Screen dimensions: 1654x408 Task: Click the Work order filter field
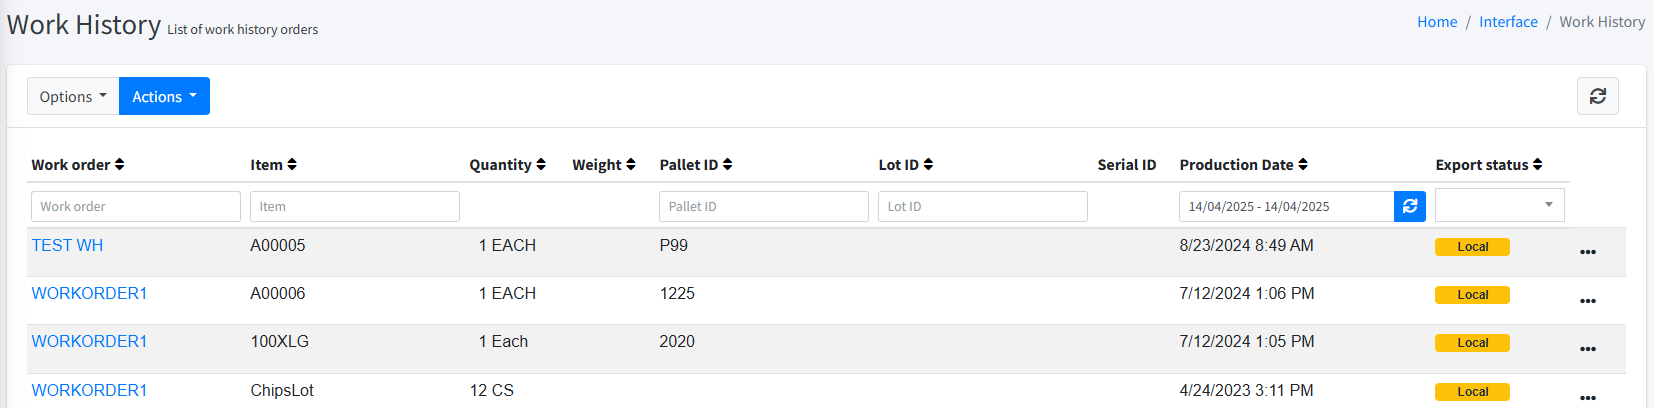pos(136,206)
